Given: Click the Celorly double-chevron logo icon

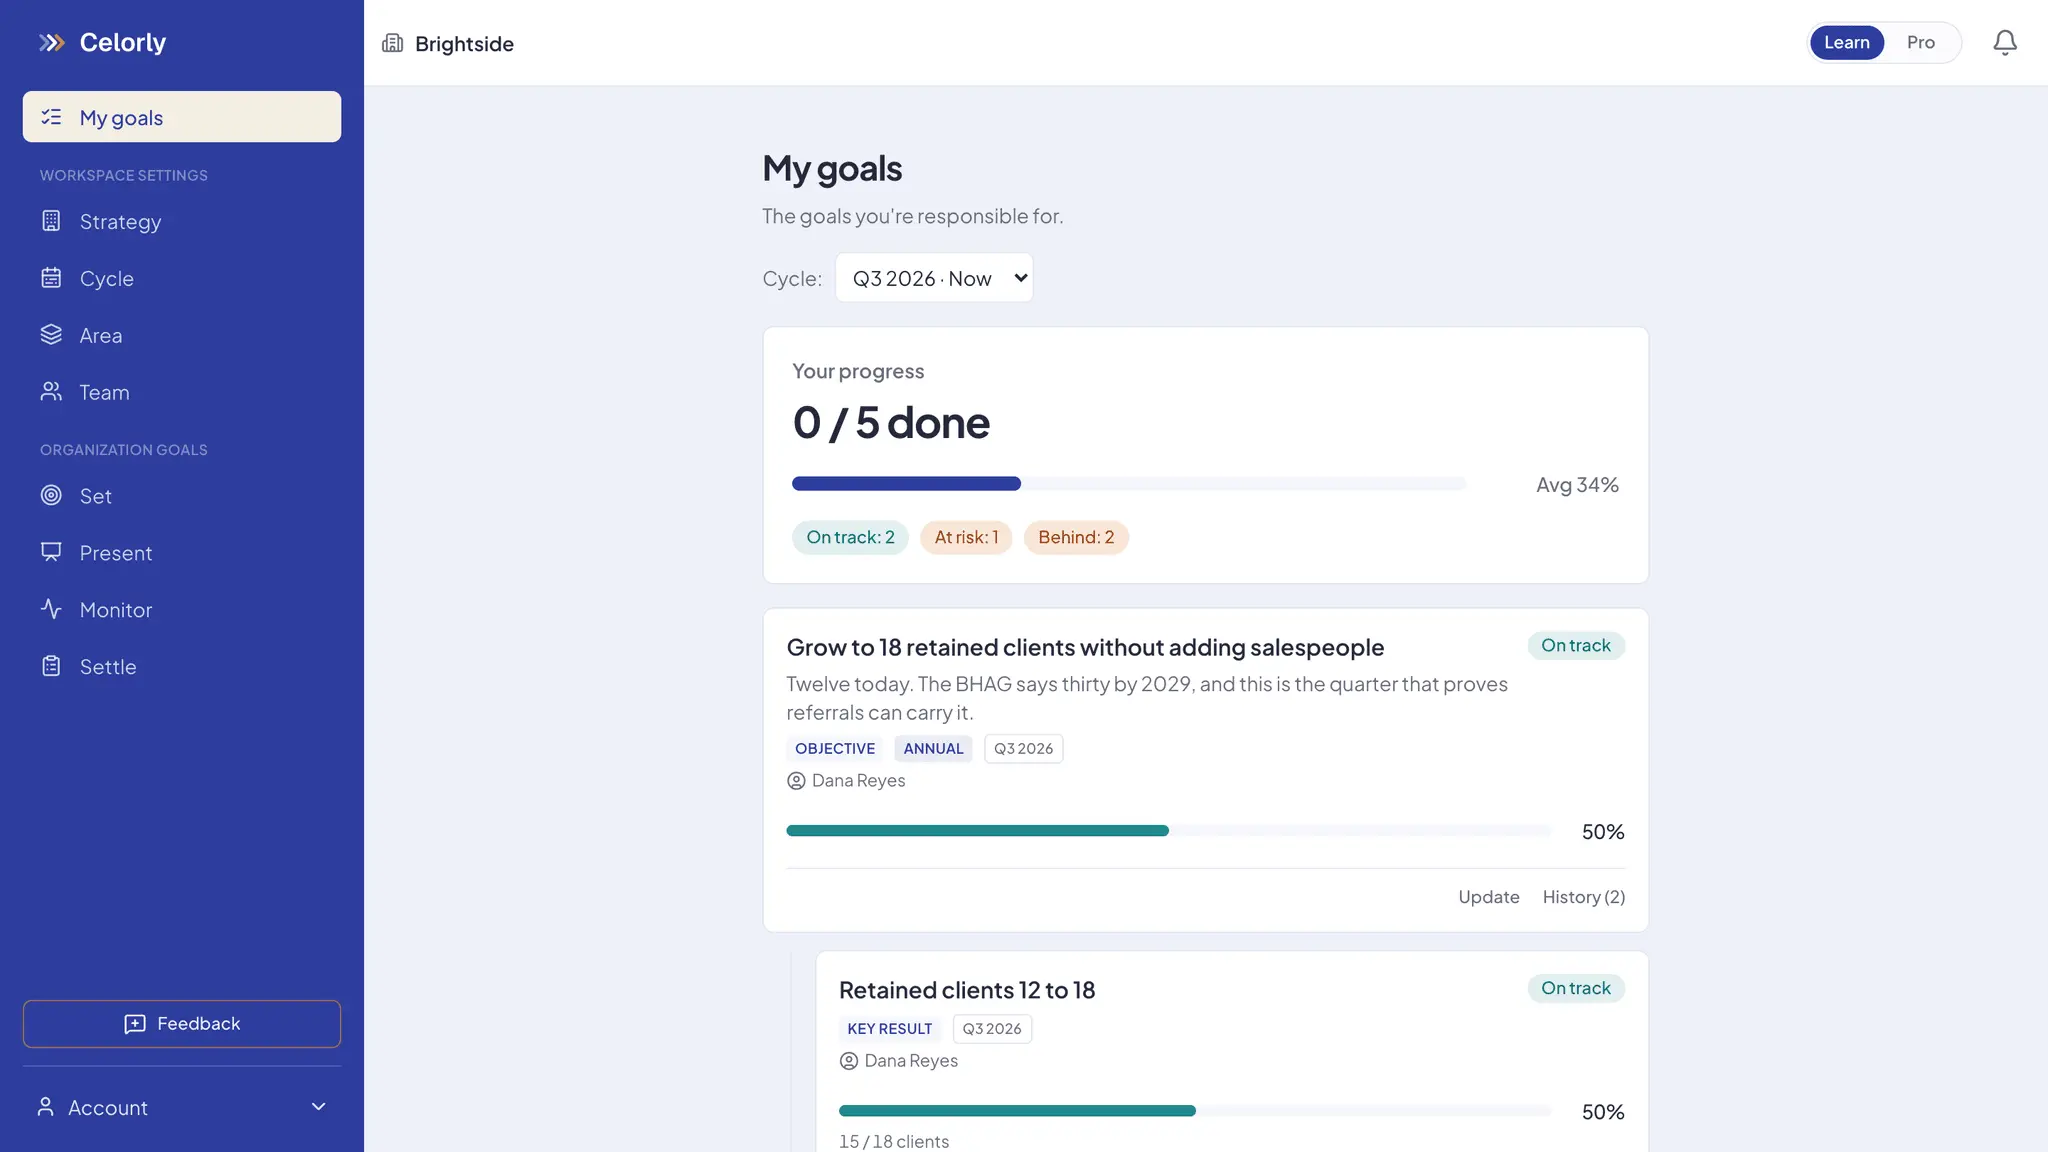Looking at the screenshot, I should 52,42.
